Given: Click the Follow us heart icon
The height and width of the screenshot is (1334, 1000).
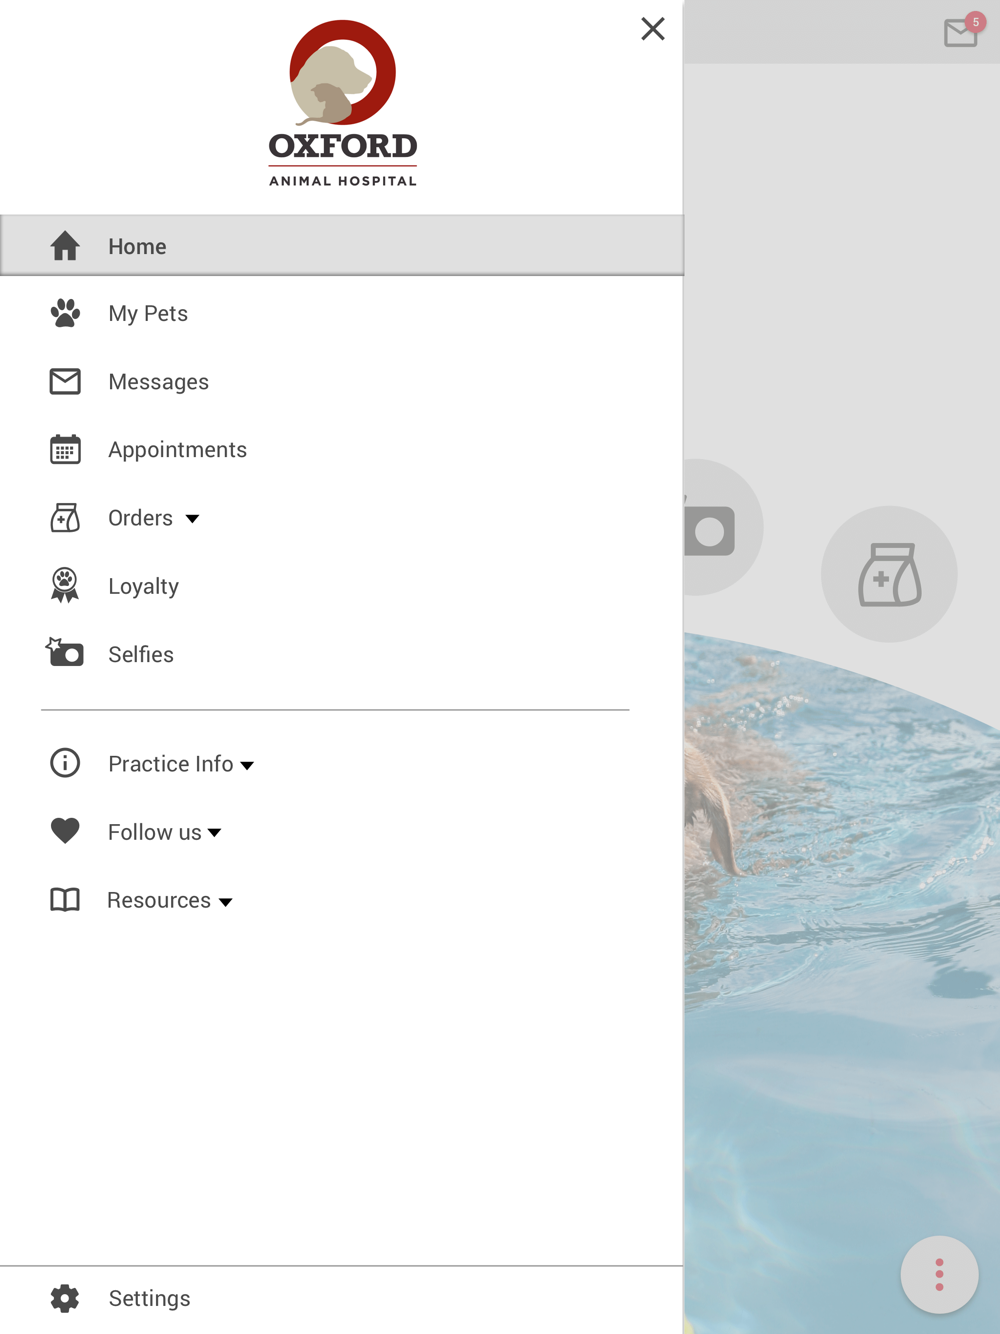Looking at the screenshot, I should click(65, 831).
